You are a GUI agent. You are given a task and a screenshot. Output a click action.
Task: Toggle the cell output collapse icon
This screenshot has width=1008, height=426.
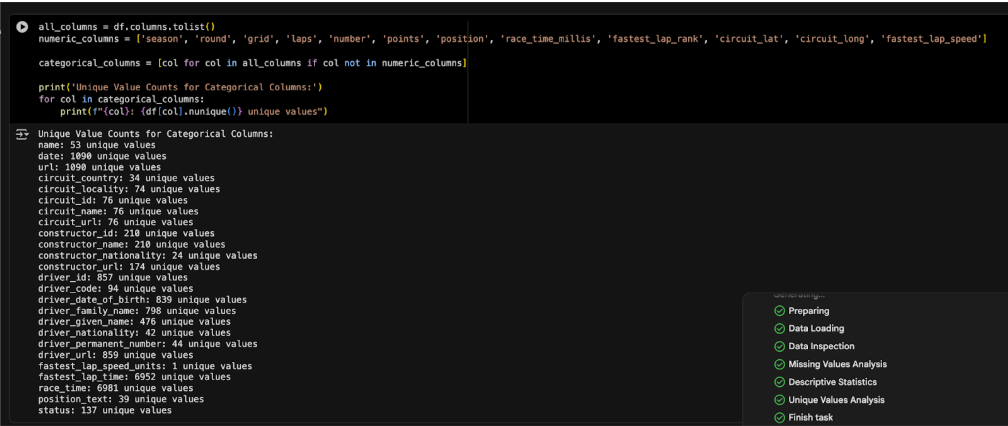22,134
